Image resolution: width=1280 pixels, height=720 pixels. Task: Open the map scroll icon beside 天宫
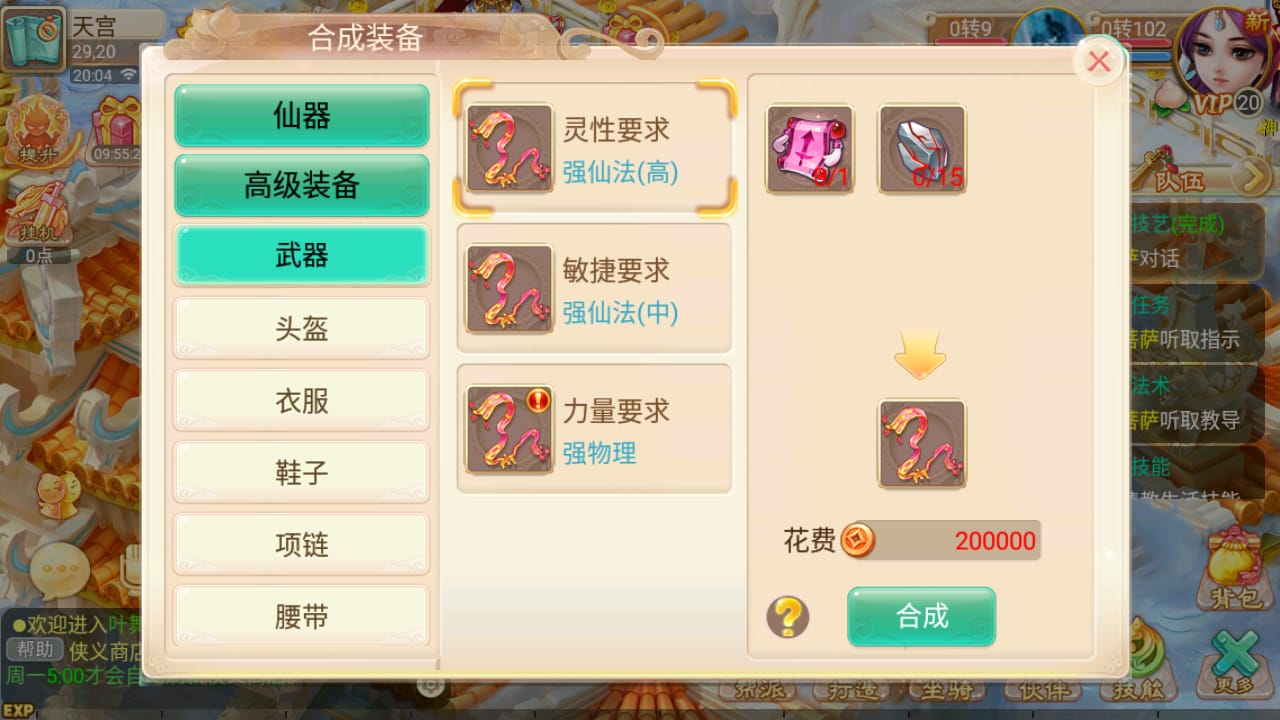pyautogui.click(x=33, y=38)
